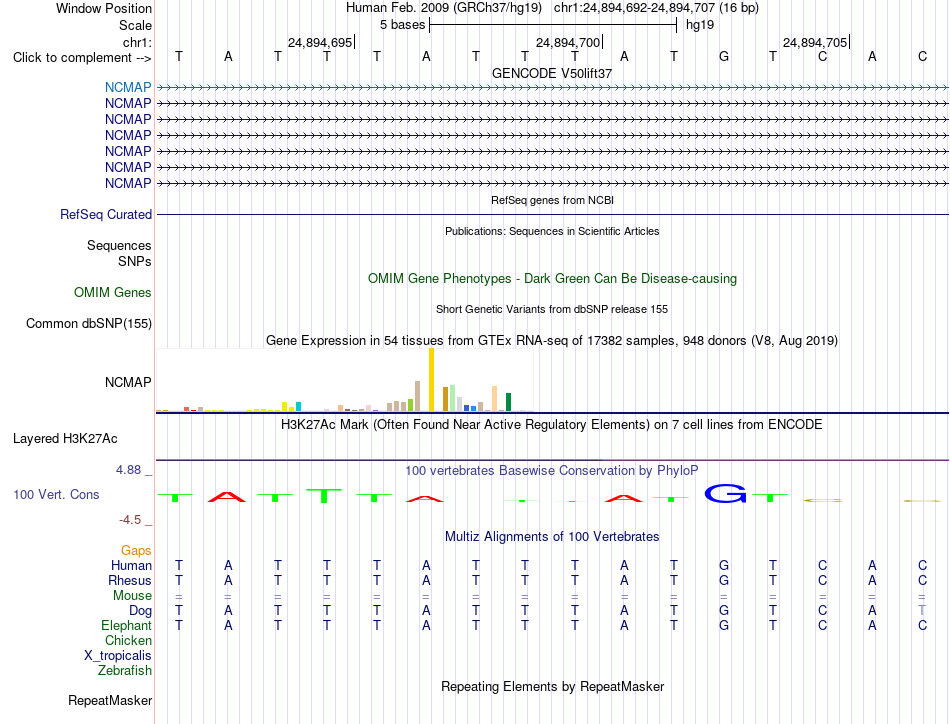The height and width of the screenshot is (724, 950).
Task: Click the G base in the ruler sequence row
Action: coord(723,56)
